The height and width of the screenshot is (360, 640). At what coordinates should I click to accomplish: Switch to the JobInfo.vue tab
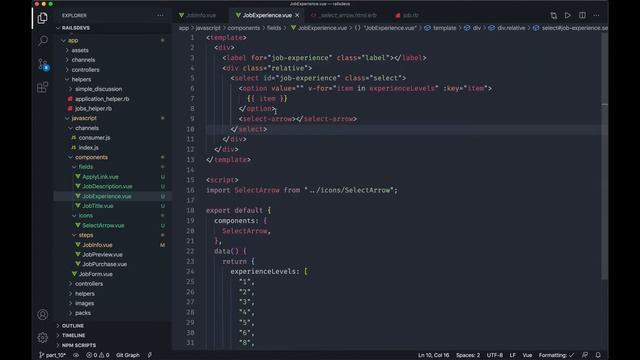(x=200, y=16)
